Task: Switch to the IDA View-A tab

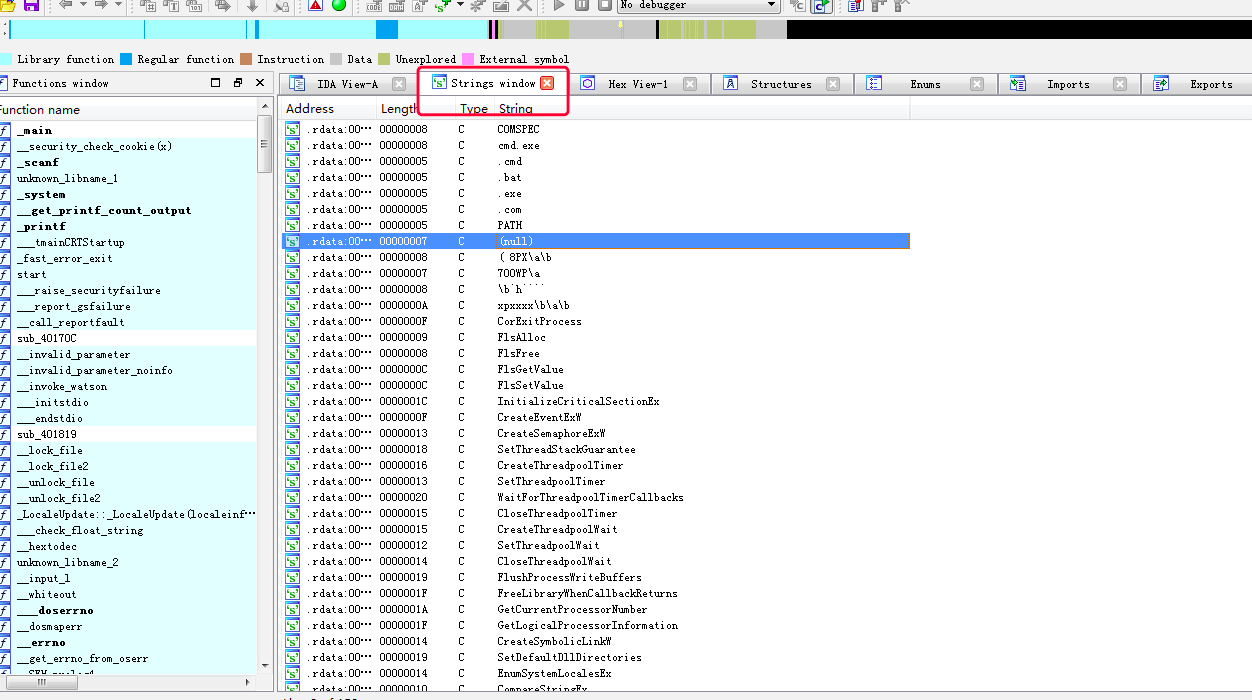Action: click(347, 84)
